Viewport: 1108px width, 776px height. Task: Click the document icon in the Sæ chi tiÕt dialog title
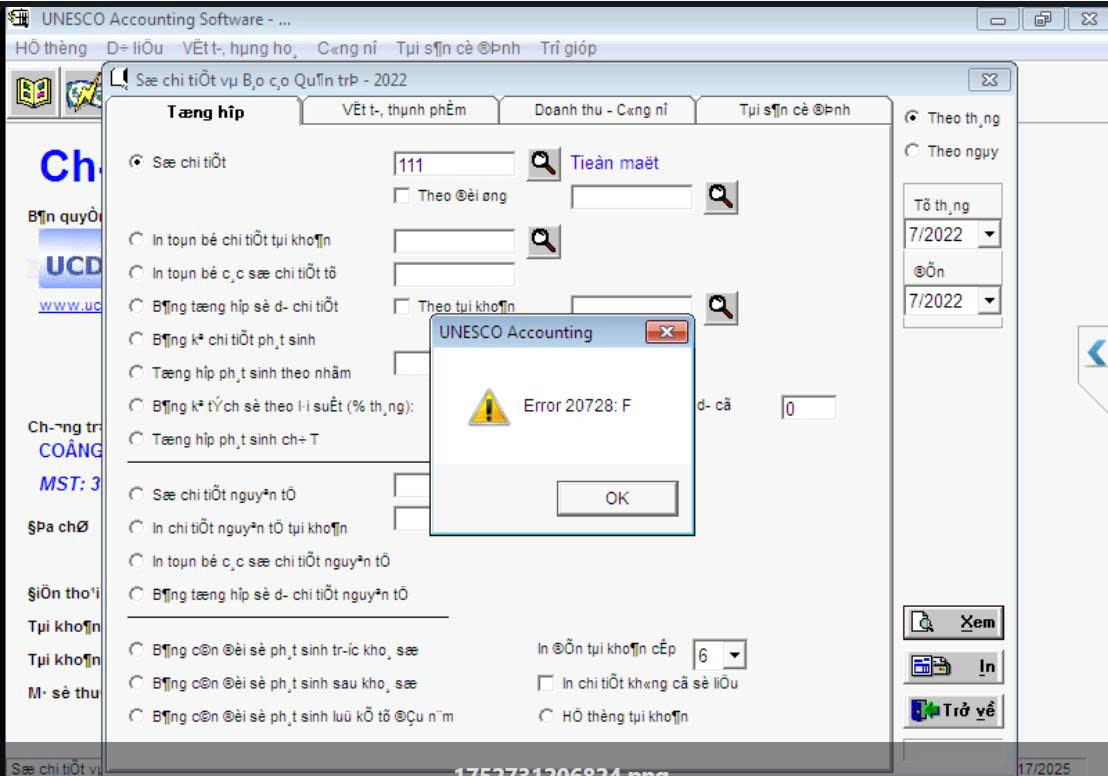pyautogui.click(x=120, y=78)
